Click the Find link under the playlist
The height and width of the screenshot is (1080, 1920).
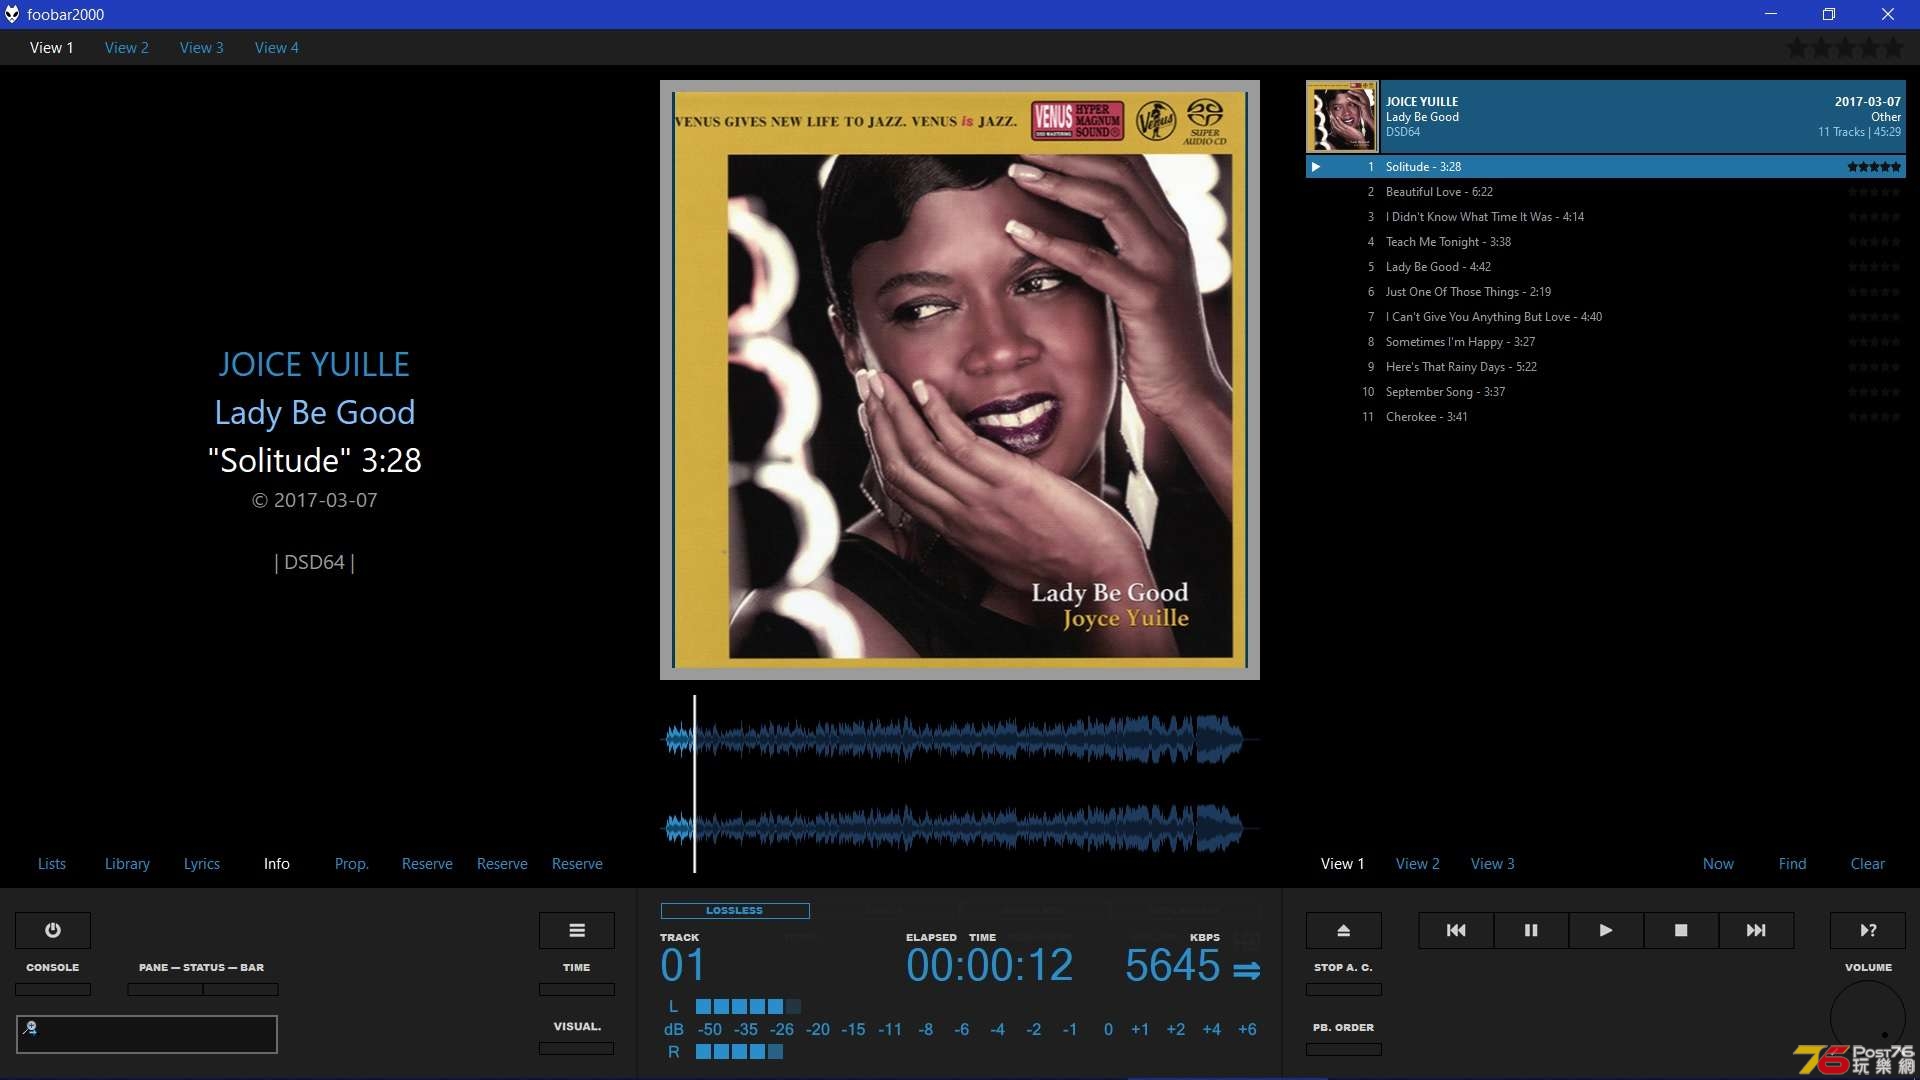pos(1793,863)
